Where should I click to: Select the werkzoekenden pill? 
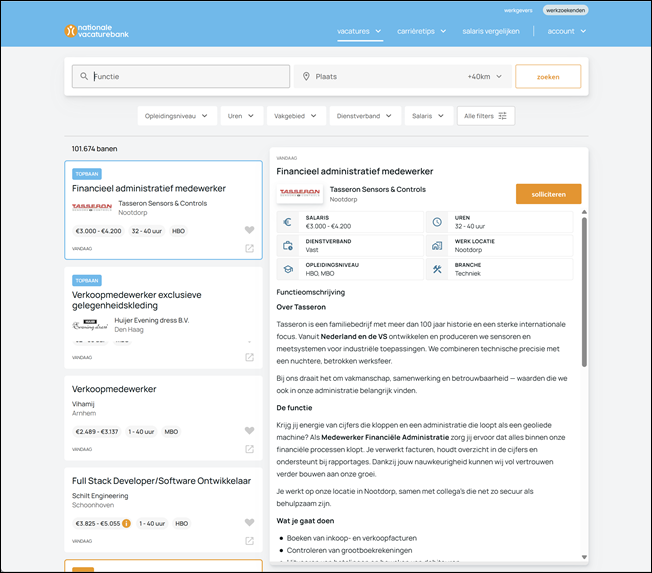tap(565, 10)
